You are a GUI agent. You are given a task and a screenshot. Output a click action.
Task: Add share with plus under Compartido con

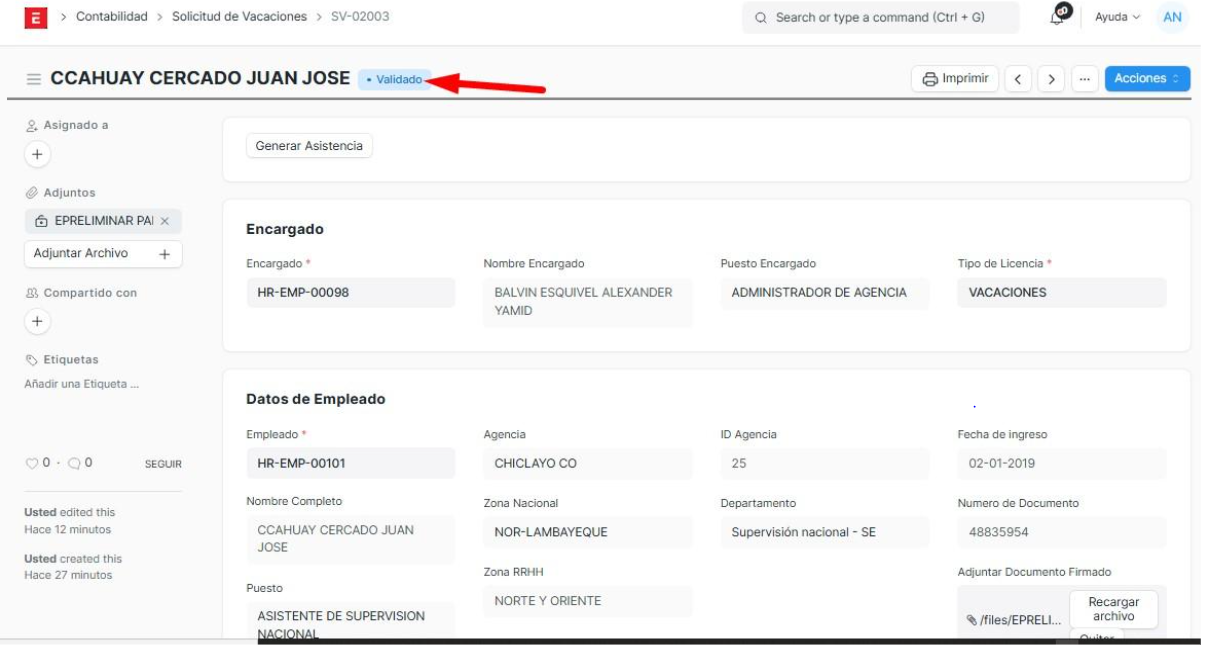point(37,321)
